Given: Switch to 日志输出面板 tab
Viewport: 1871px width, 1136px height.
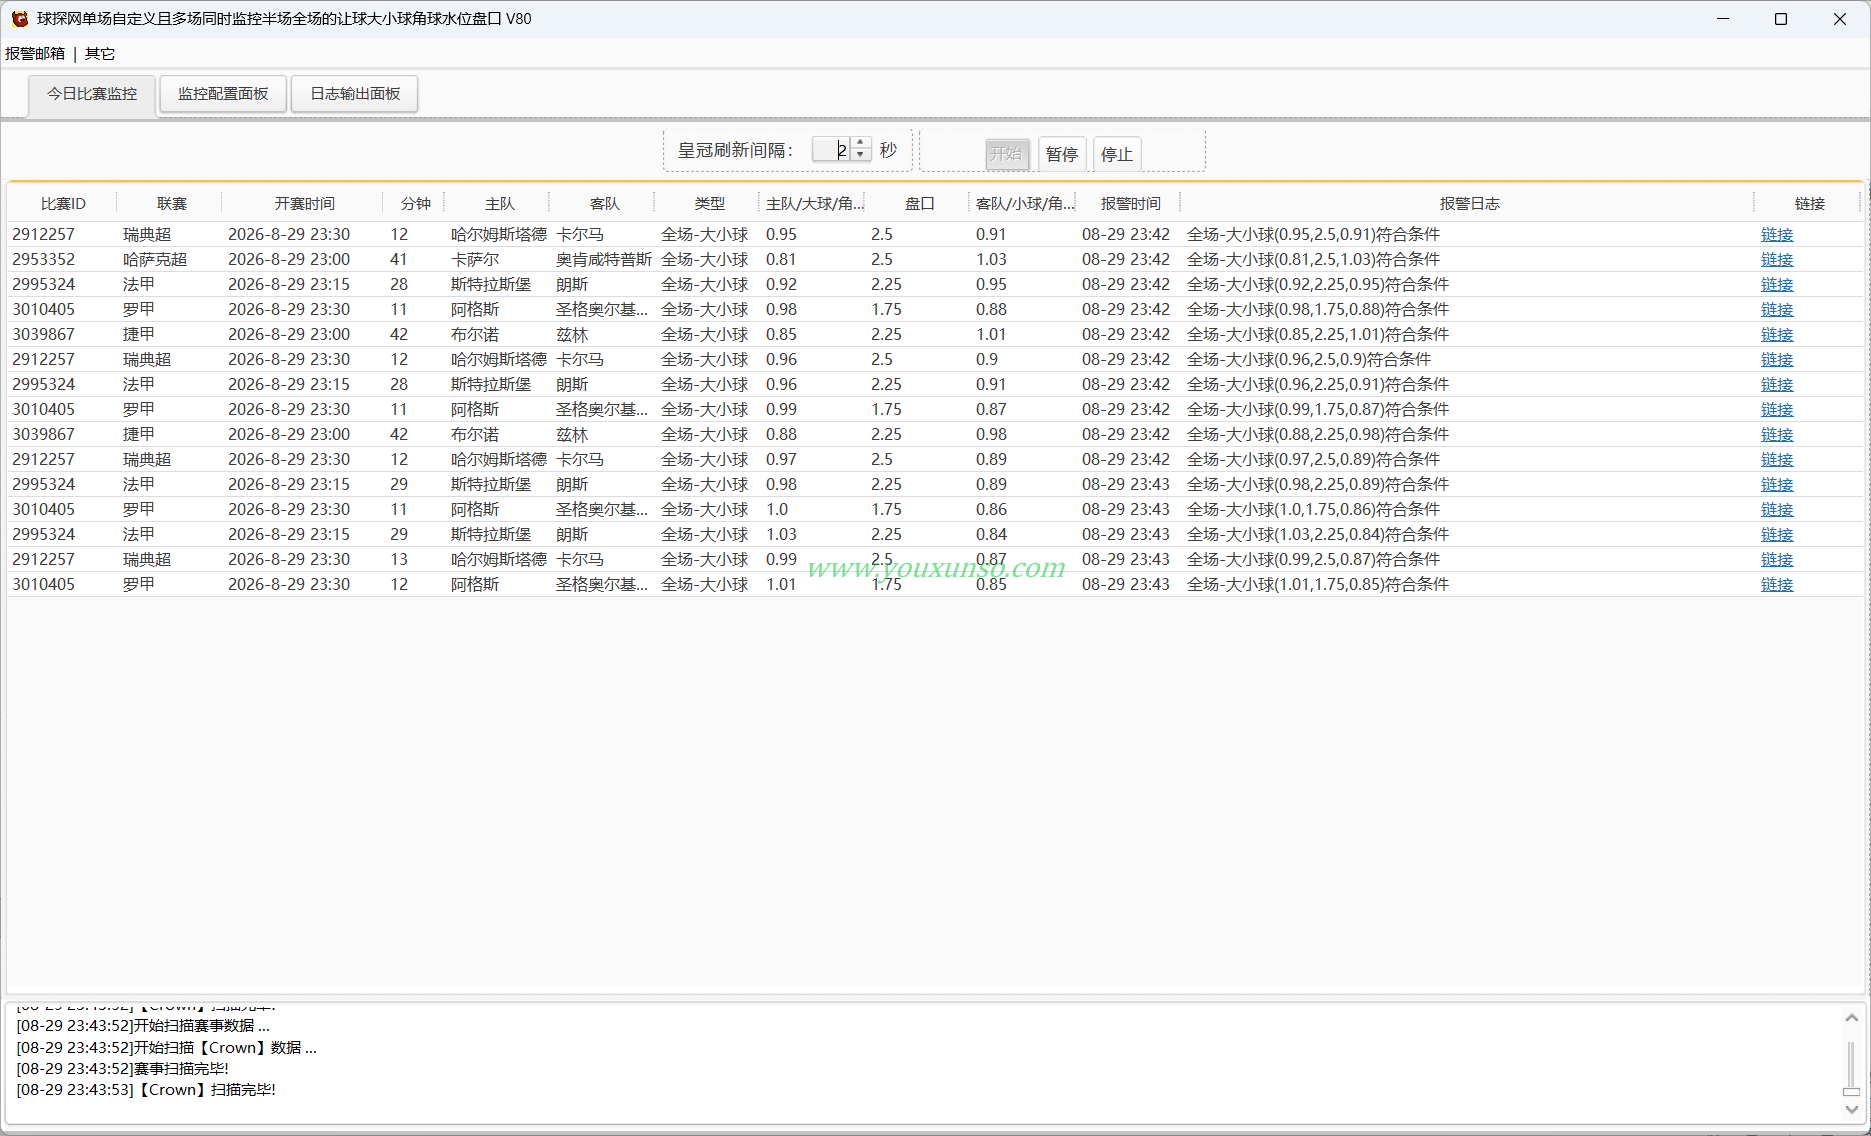Looking at the screenshot, I should [x=355, y=94].
